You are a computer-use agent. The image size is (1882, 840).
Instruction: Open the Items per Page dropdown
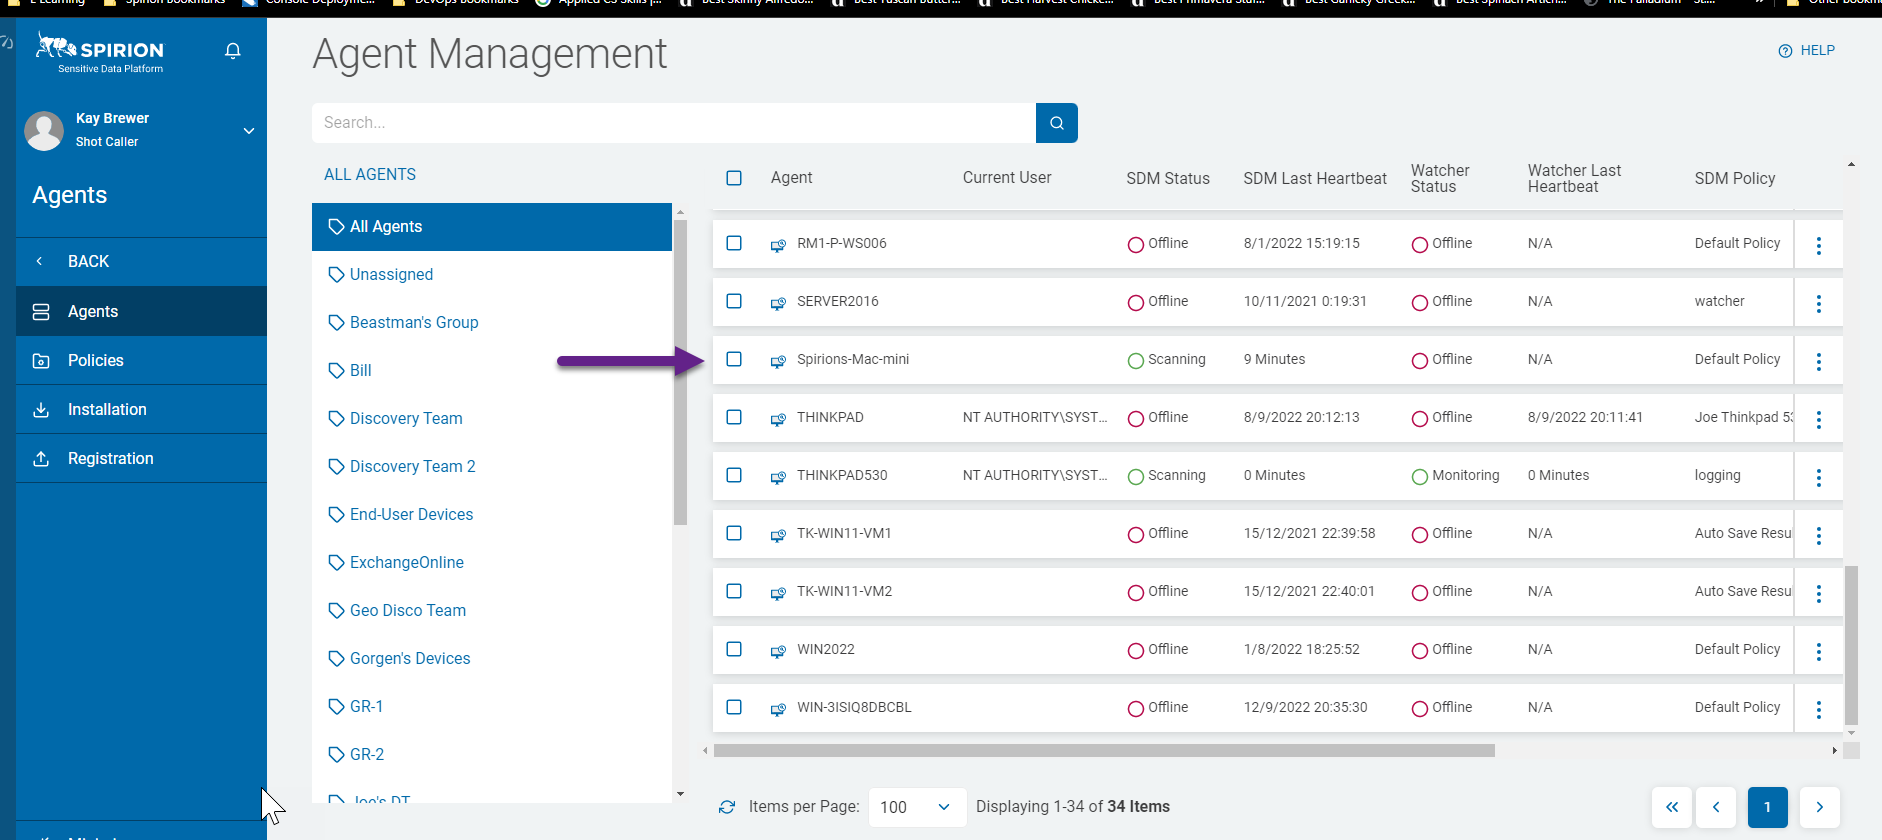coord(916,807)
